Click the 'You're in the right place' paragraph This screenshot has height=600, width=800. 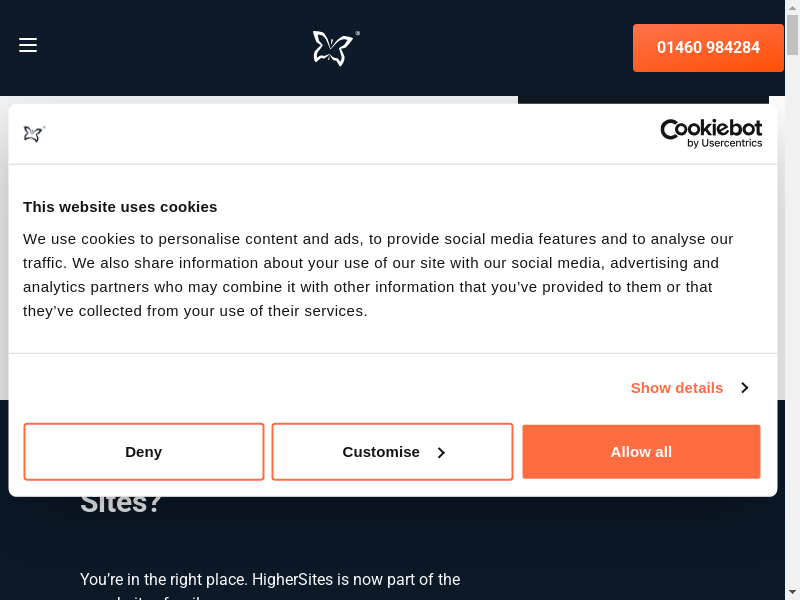(x=270, y=579)
